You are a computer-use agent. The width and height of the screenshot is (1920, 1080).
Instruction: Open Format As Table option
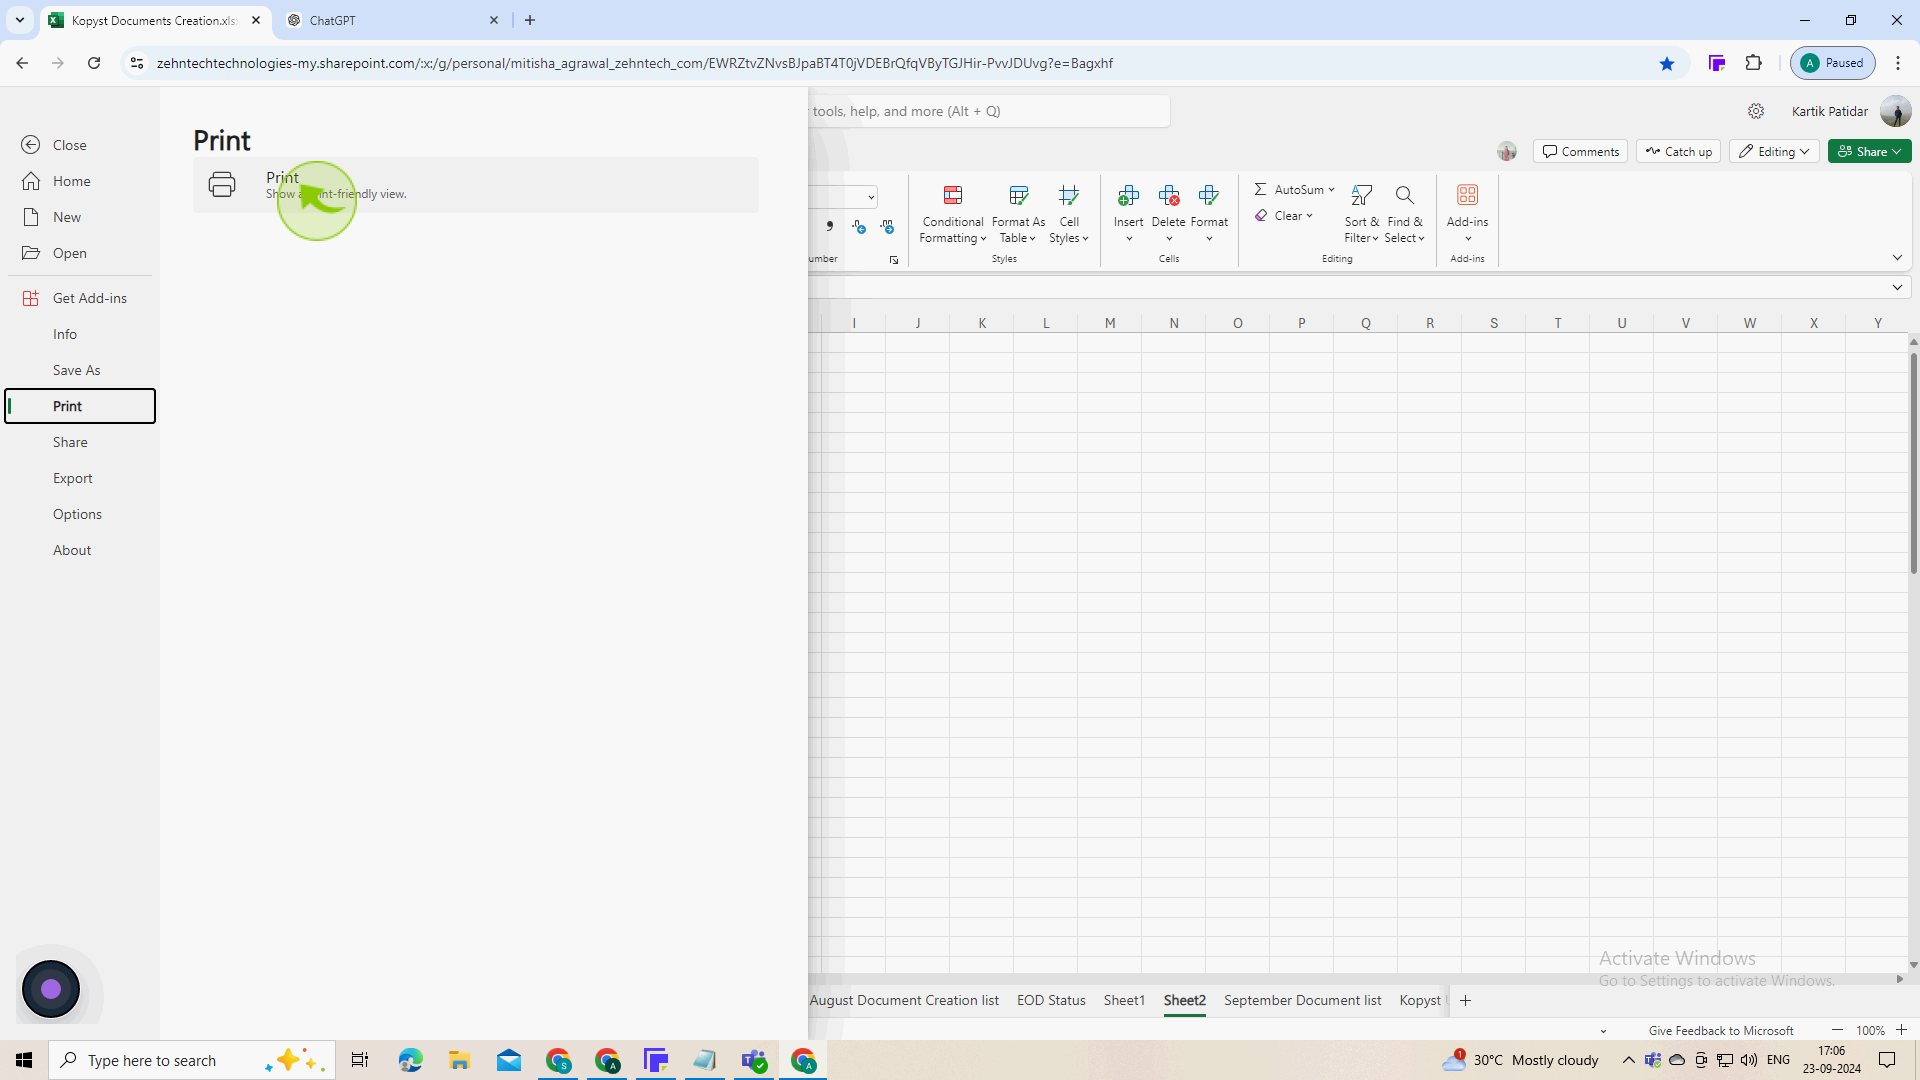point(1018,214)
